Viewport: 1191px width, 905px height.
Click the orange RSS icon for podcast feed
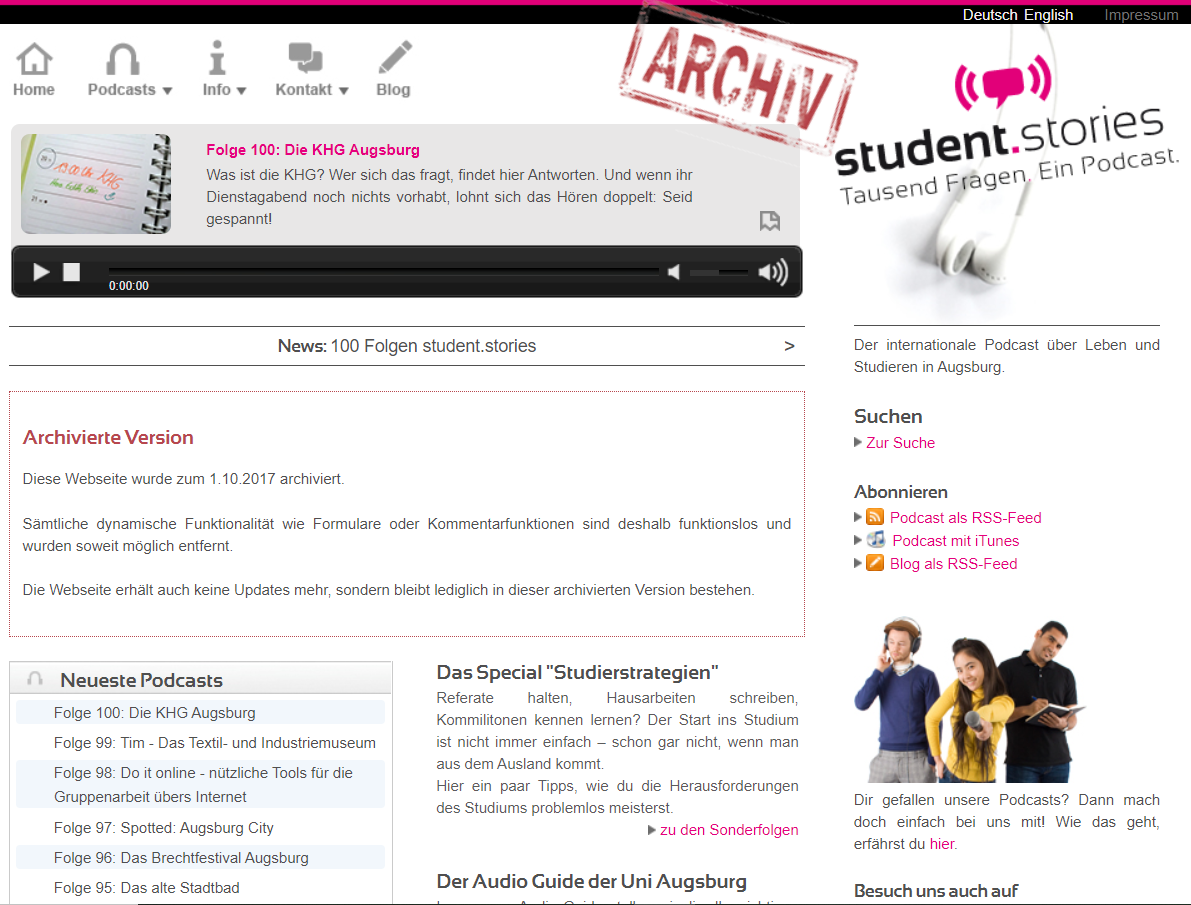coord(875,517)
